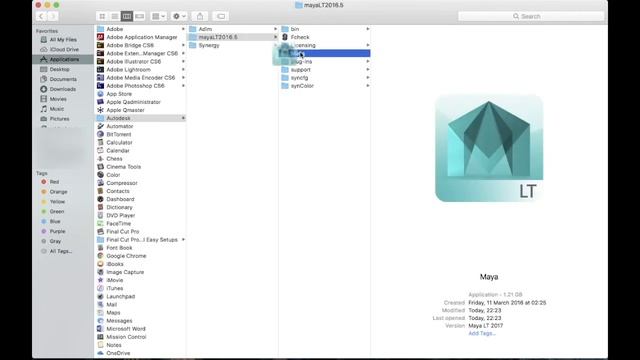
Task: Expand the synColor folder arrow
Action: (368, 86)
